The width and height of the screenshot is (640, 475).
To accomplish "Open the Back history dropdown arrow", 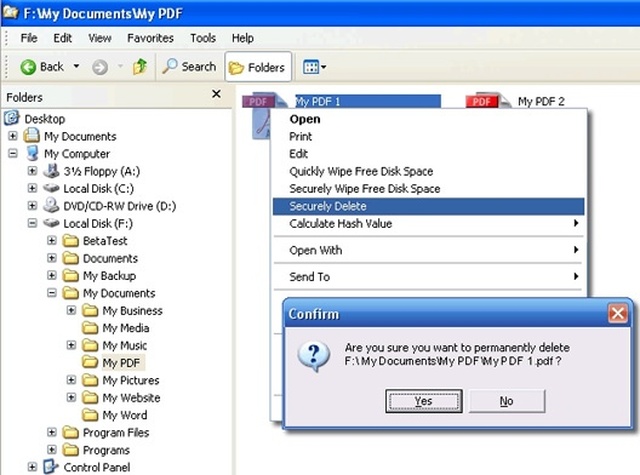I will coord(76,66).
